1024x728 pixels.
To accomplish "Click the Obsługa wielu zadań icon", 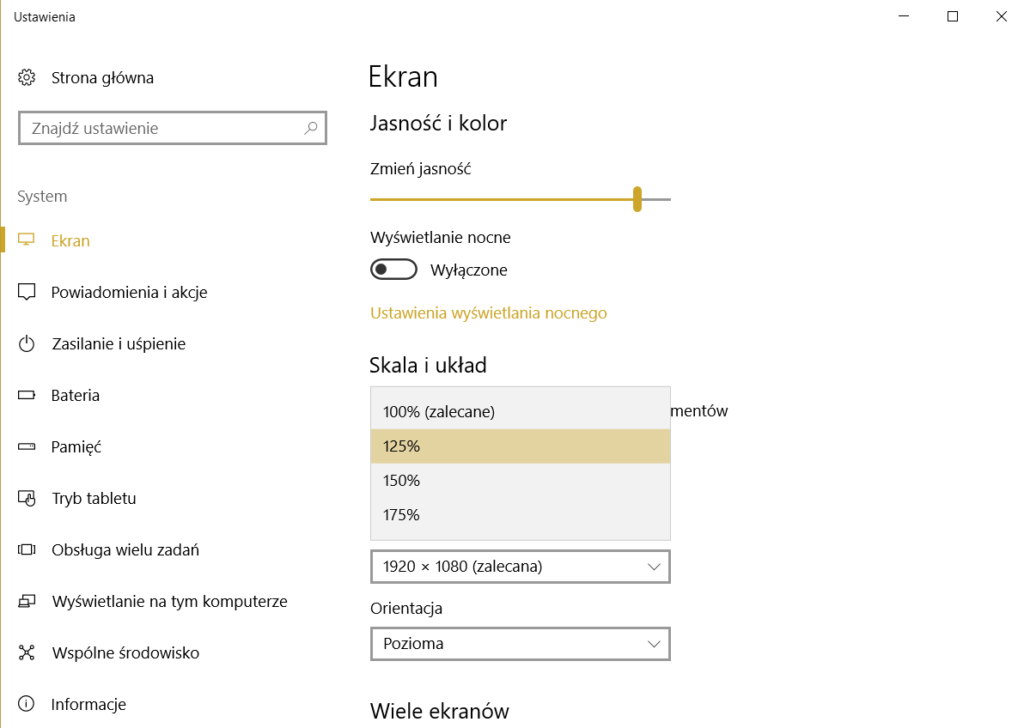I will point(26,550).
